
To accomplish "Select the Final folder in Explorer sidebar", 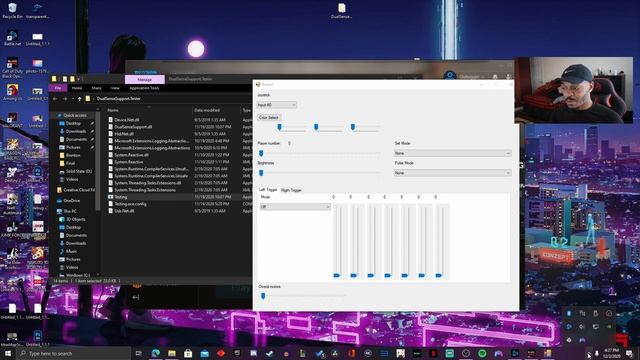I will tap(71, 163).
